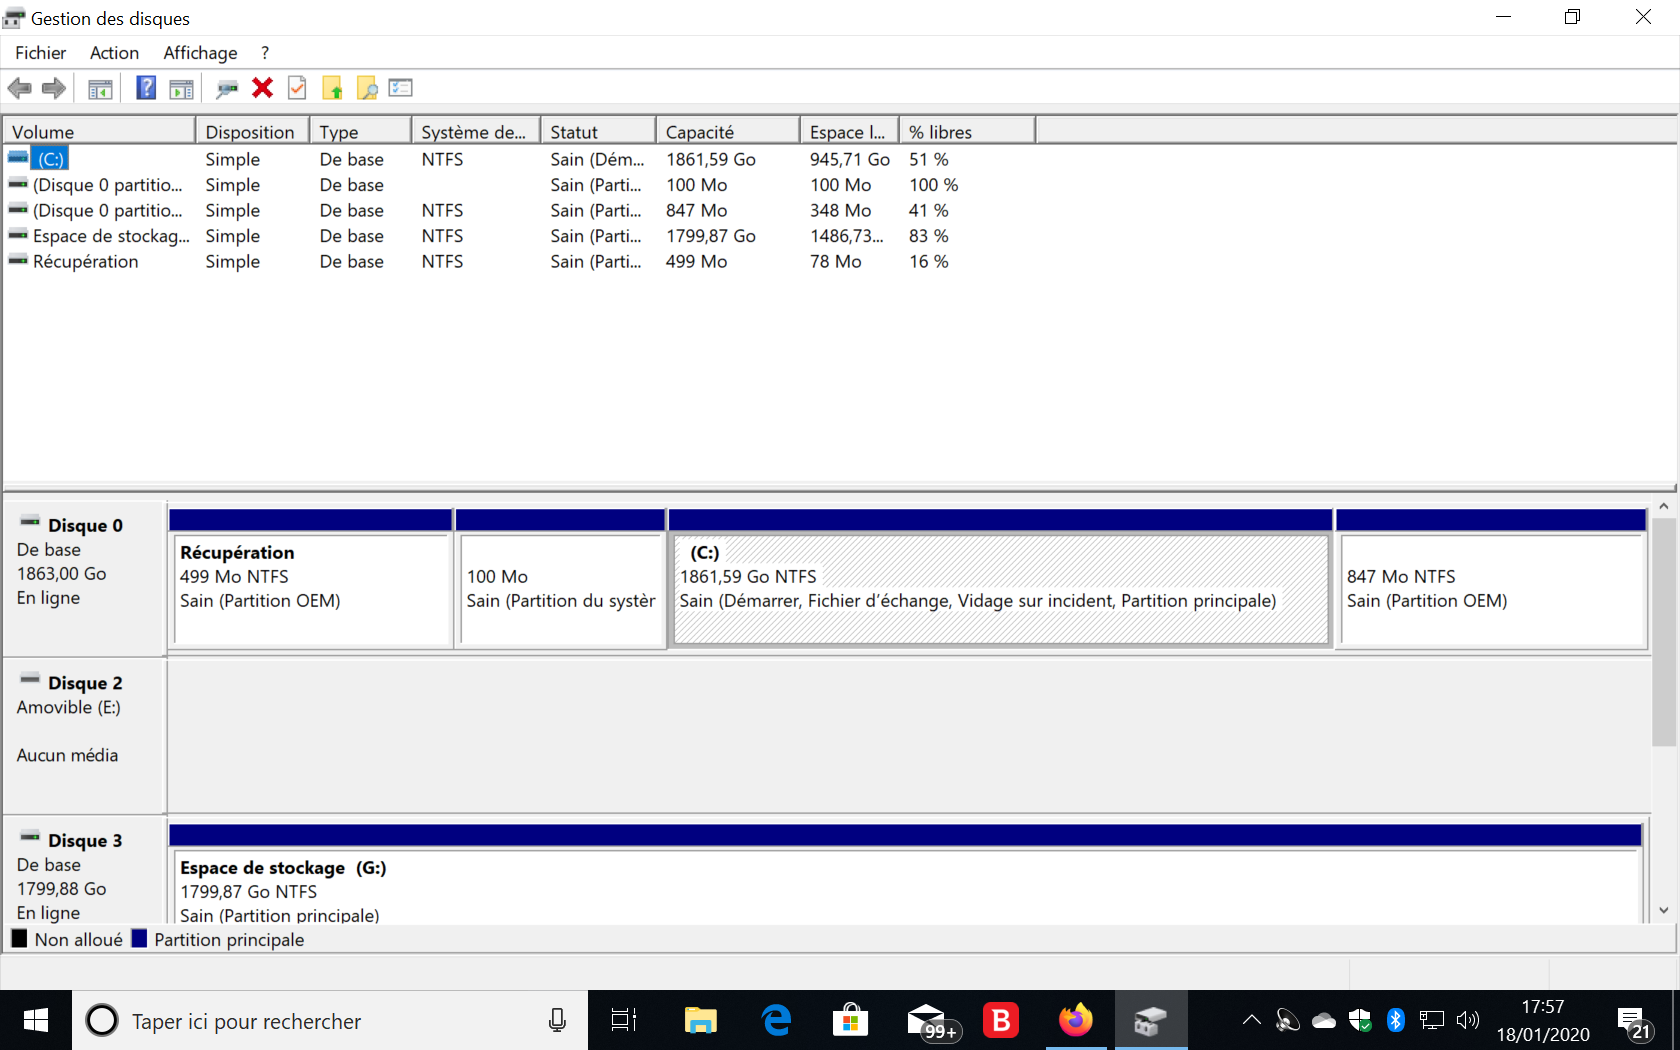Image resolution: width=1680 pixels, height=1050 pixels.
Task: Open the Action menu
Action: [114, 53]
